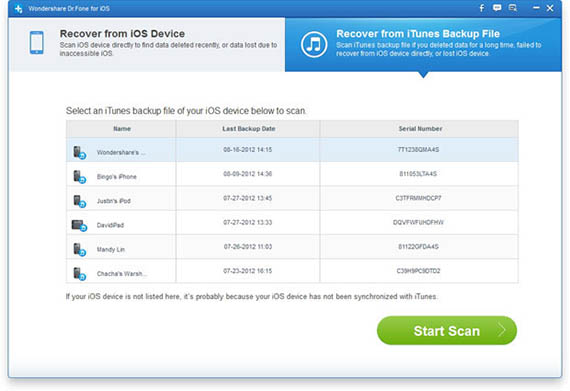The height and width of the screenshot is (391, 570).
Task: Click the Mandy Lin phone backup icon
Action: point(79,249)
